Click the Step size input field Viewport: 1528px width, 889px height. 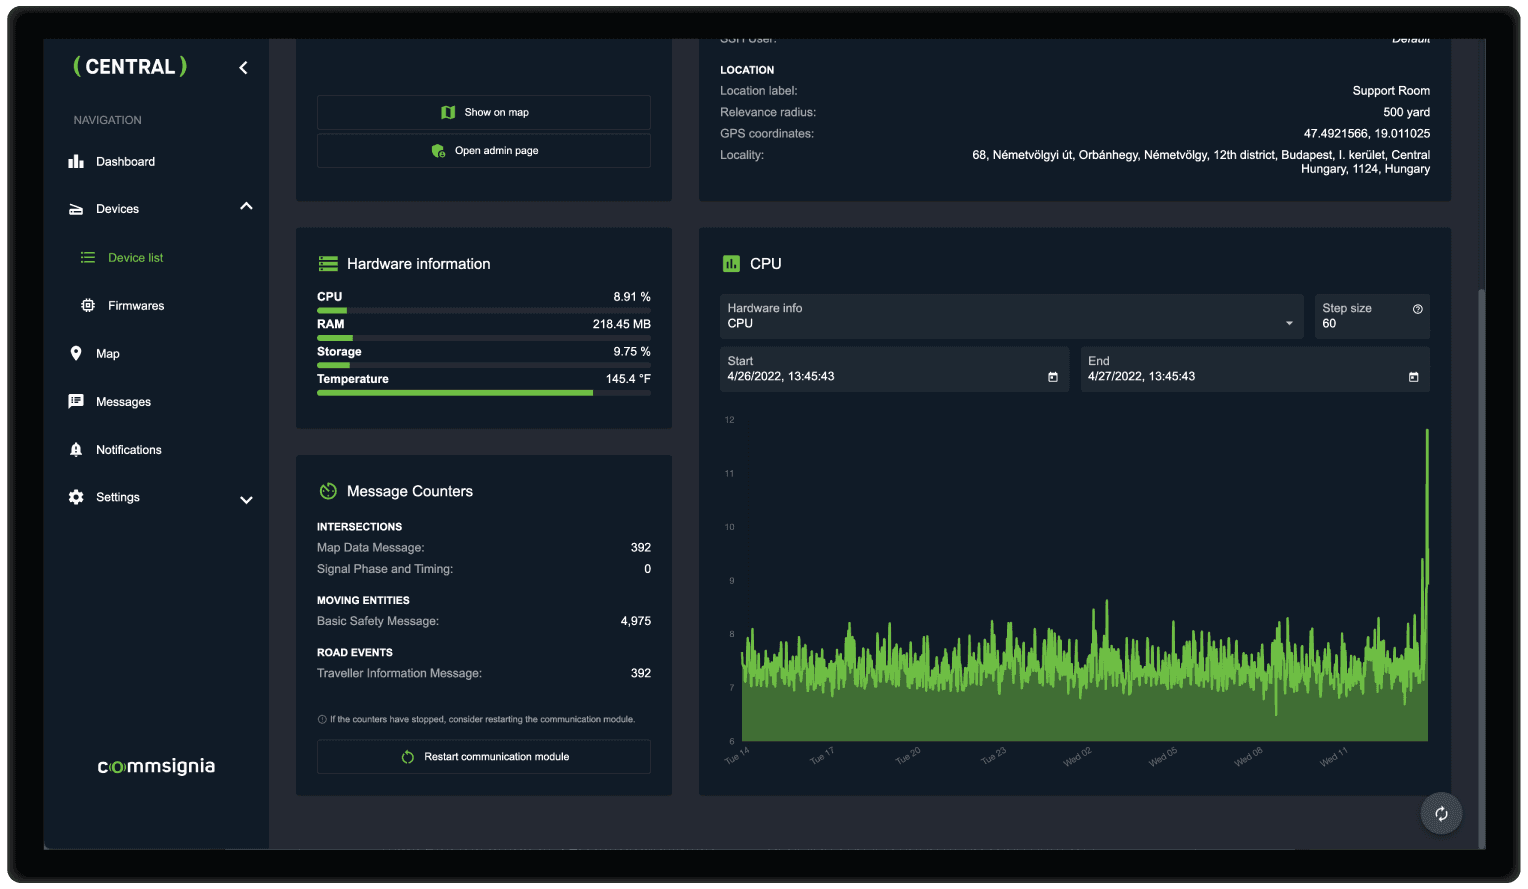[1360, 324]
